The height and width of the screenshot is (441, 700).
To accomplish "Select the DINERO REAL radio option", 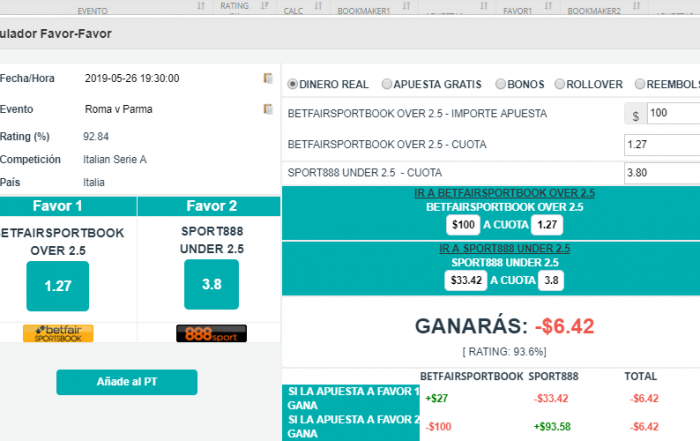I will [292, 84].
